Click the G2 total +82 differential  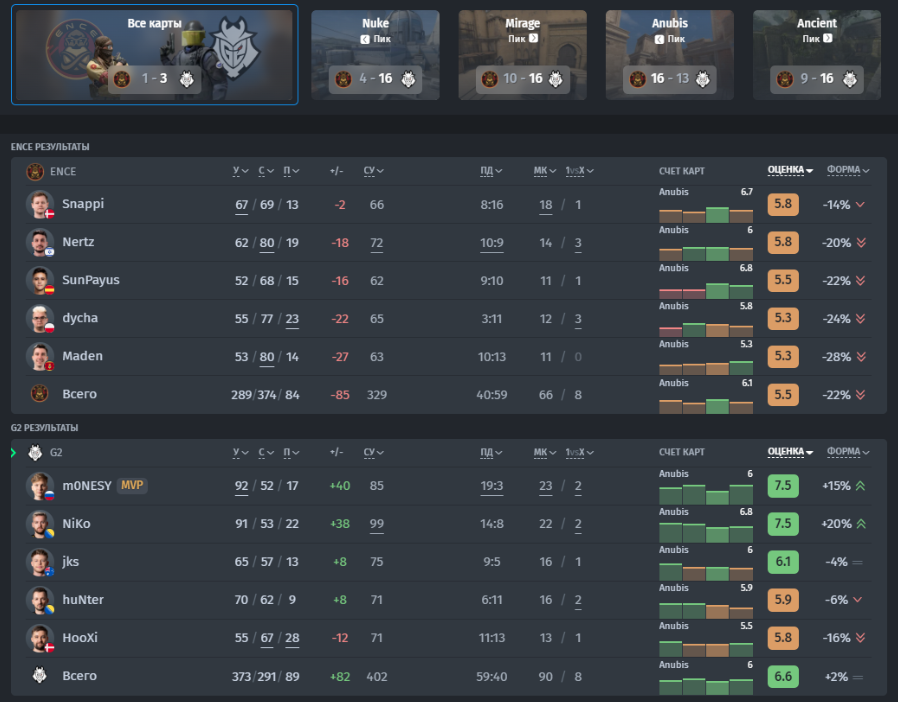340,677
